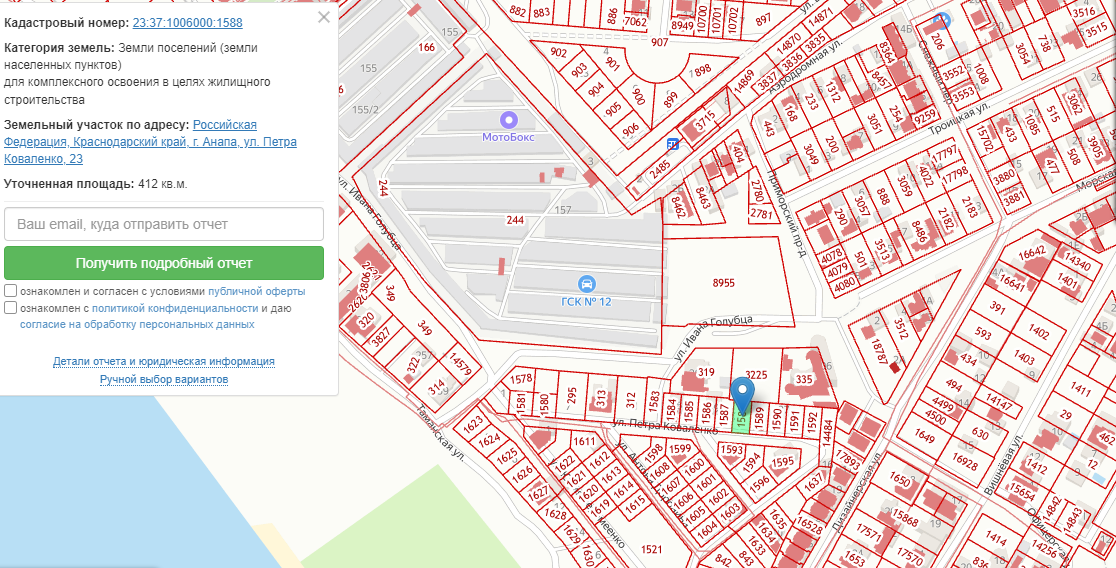Select the highlighted green parcel 1588
Image resolution: width=1116 pixels, height=568 pixels.
[x=741, y=420]
